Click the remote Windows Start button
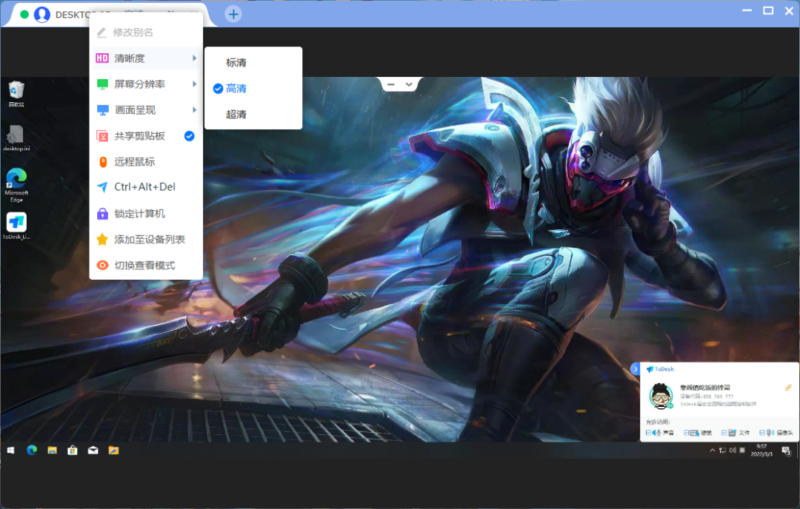Viewport: 800px width, 509px height. pos(10,450)
